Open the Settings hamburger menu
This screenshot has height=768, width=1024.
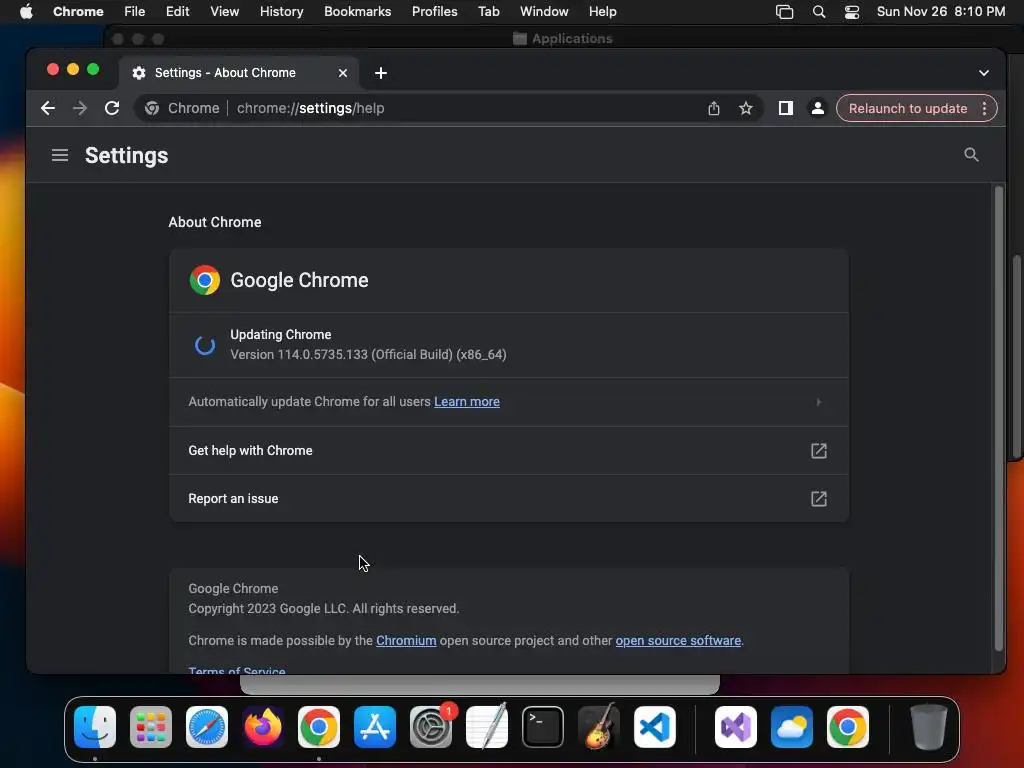pyautogui.click(x=60, y=155)
